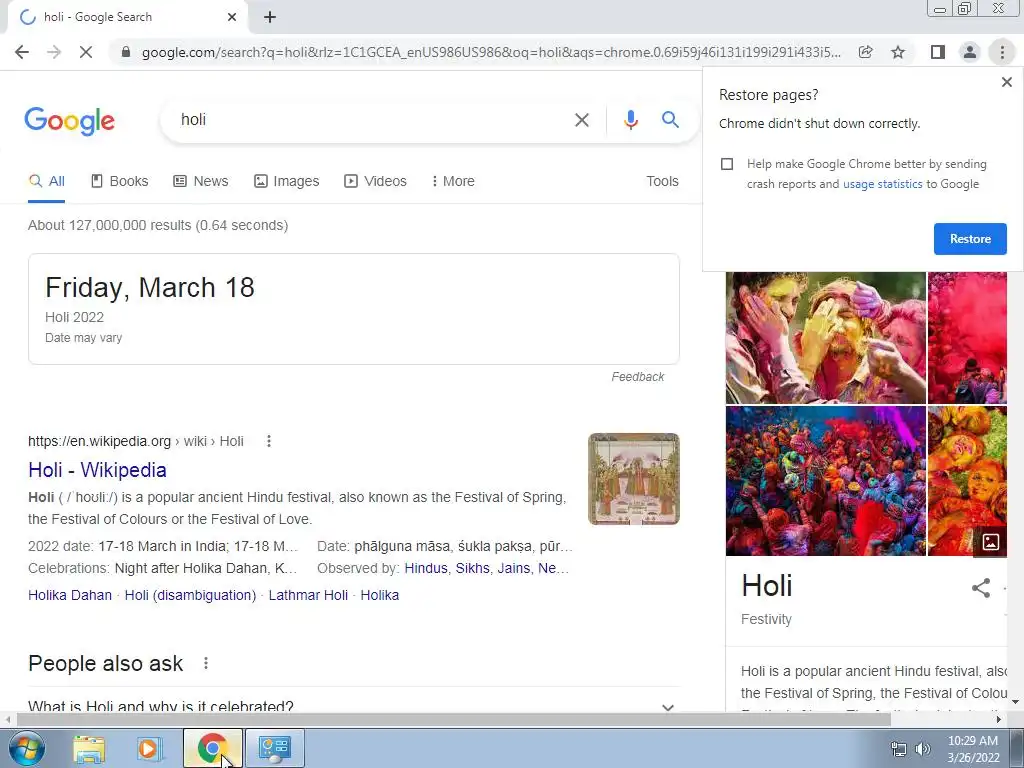
Task: Select the All results tab
Action: (x=46, y=182)
